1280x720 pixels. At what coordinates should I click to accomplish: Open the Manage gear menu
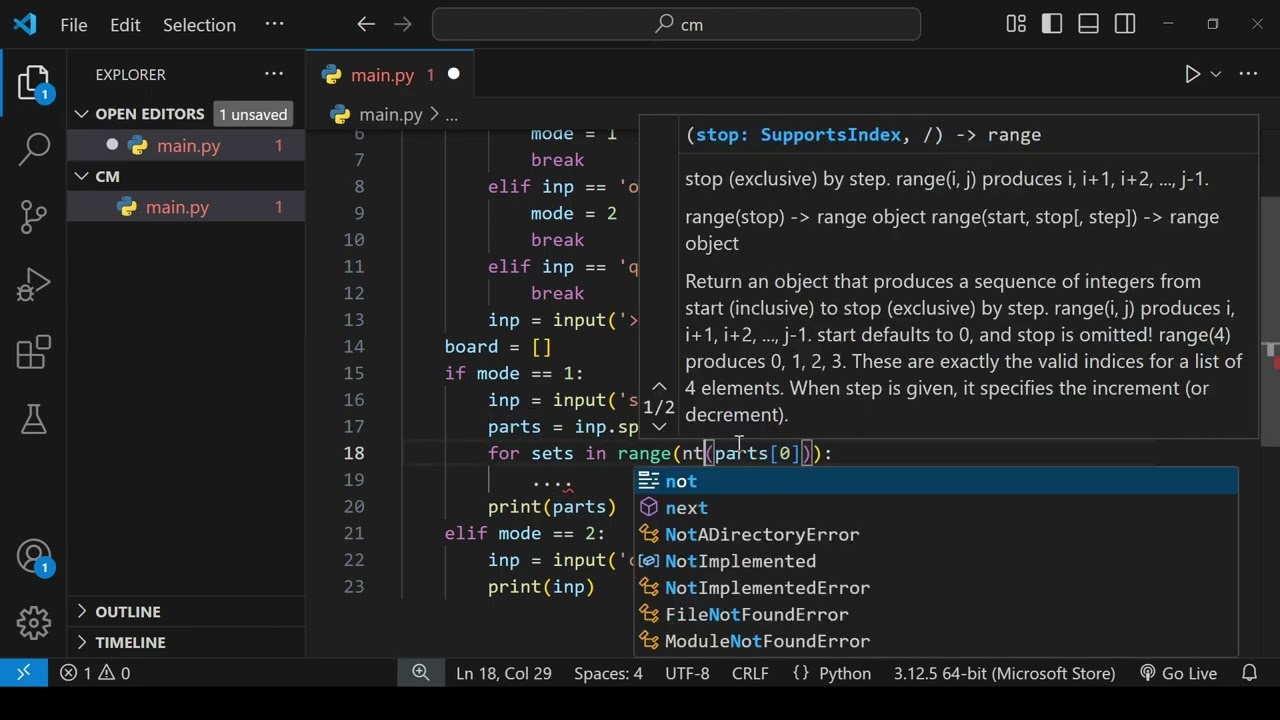click(34, 623)
